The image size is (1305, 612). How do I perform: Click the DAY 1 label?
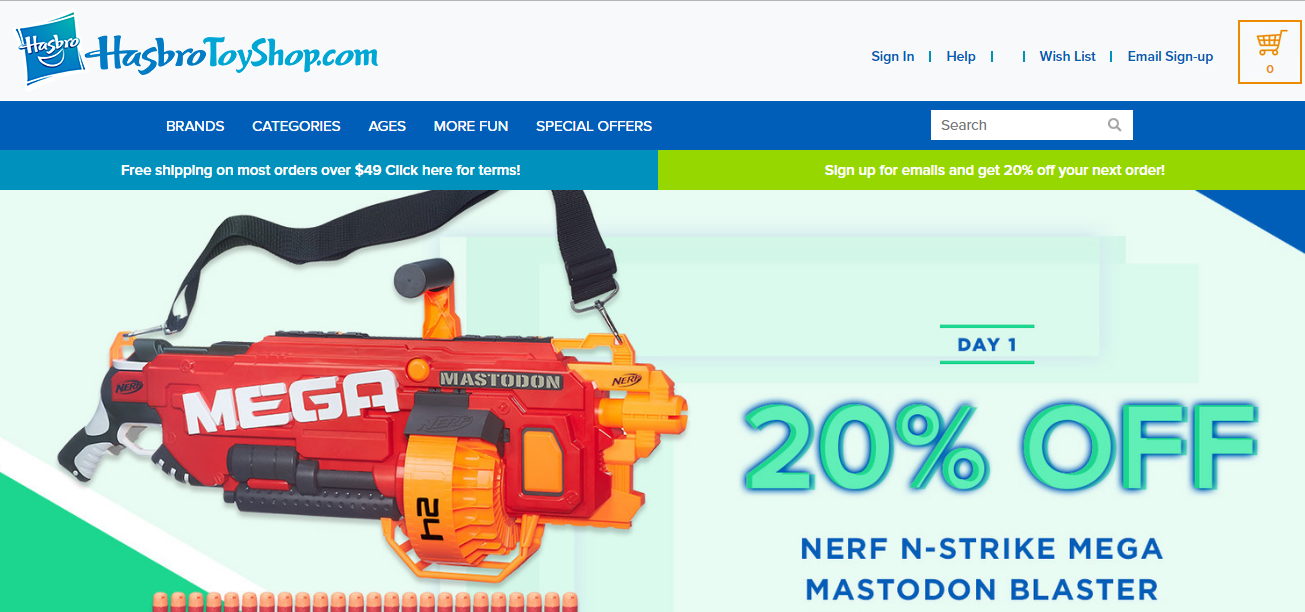click(987, 345)
